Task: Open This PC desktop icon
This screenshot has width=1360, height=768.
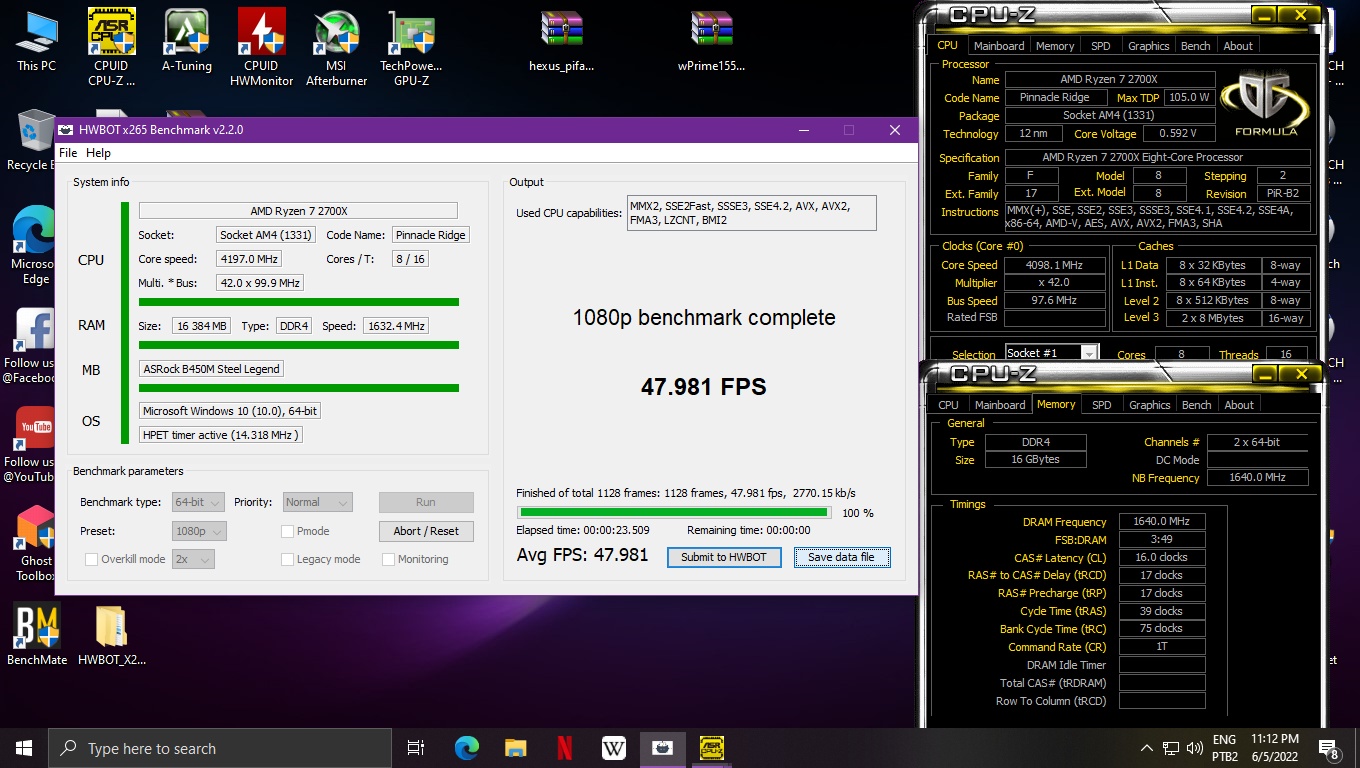Action: [36, 41]
